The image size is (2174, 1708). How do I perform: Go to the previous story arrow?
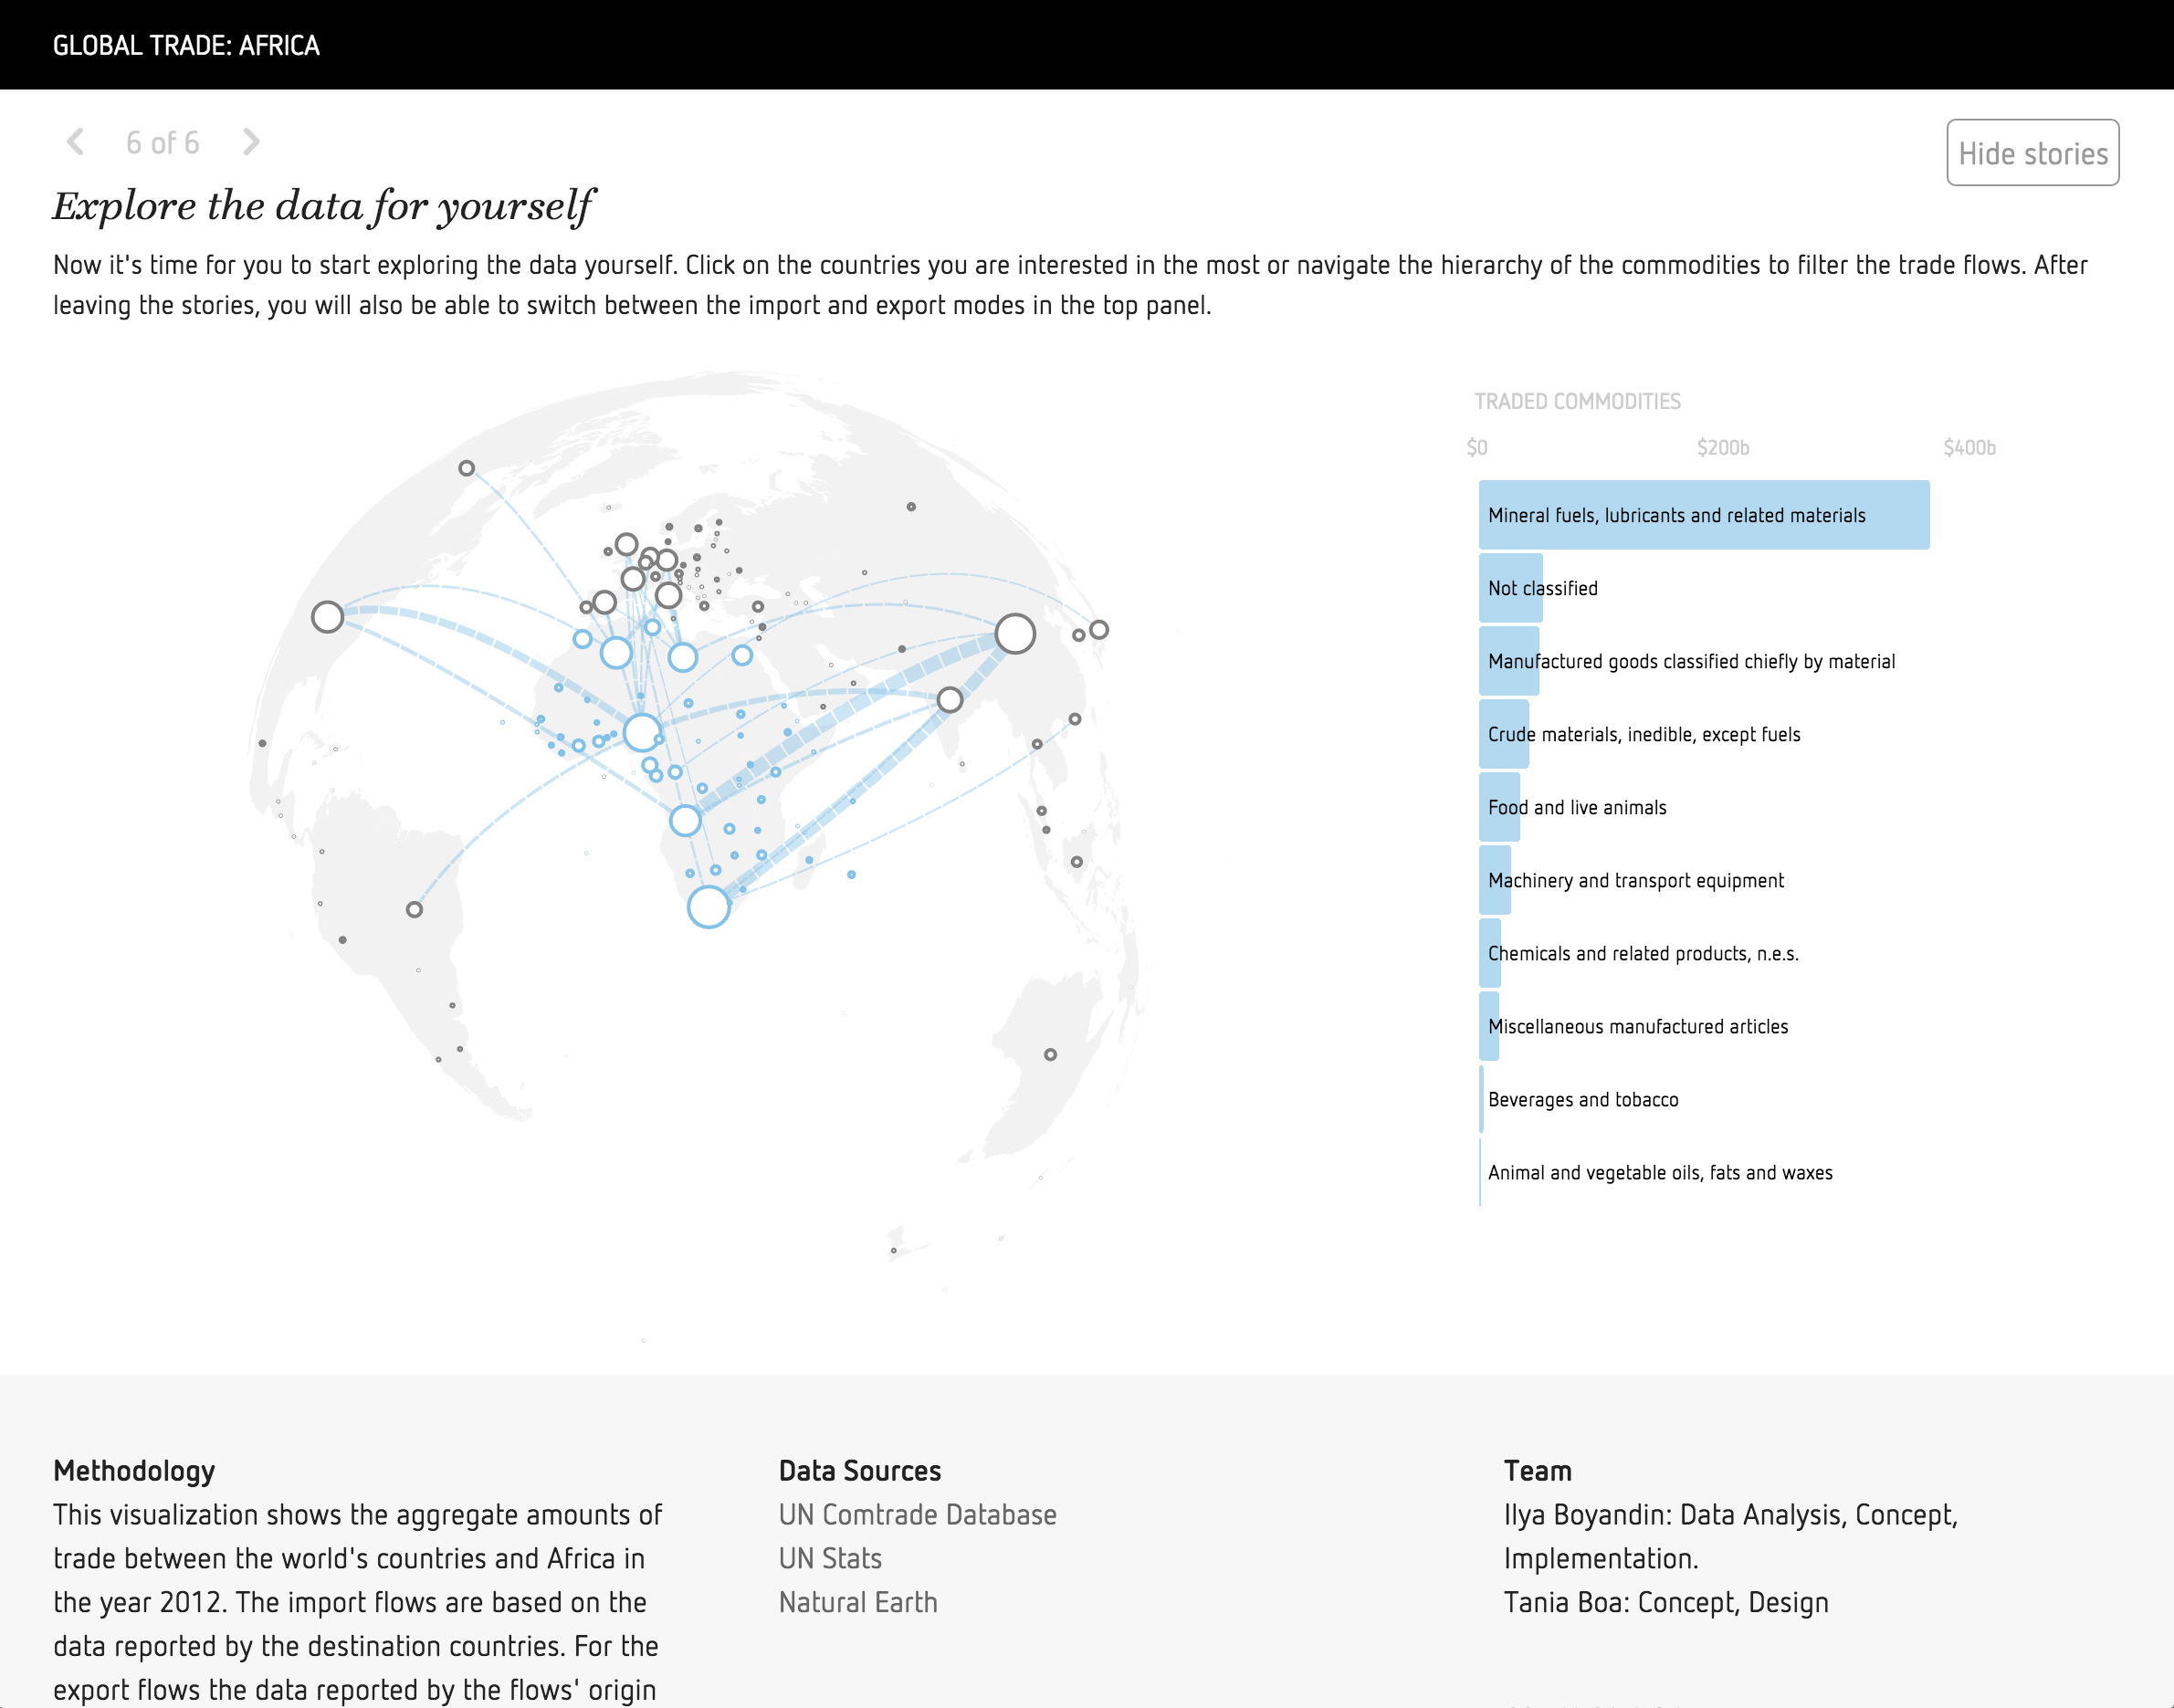75,142
